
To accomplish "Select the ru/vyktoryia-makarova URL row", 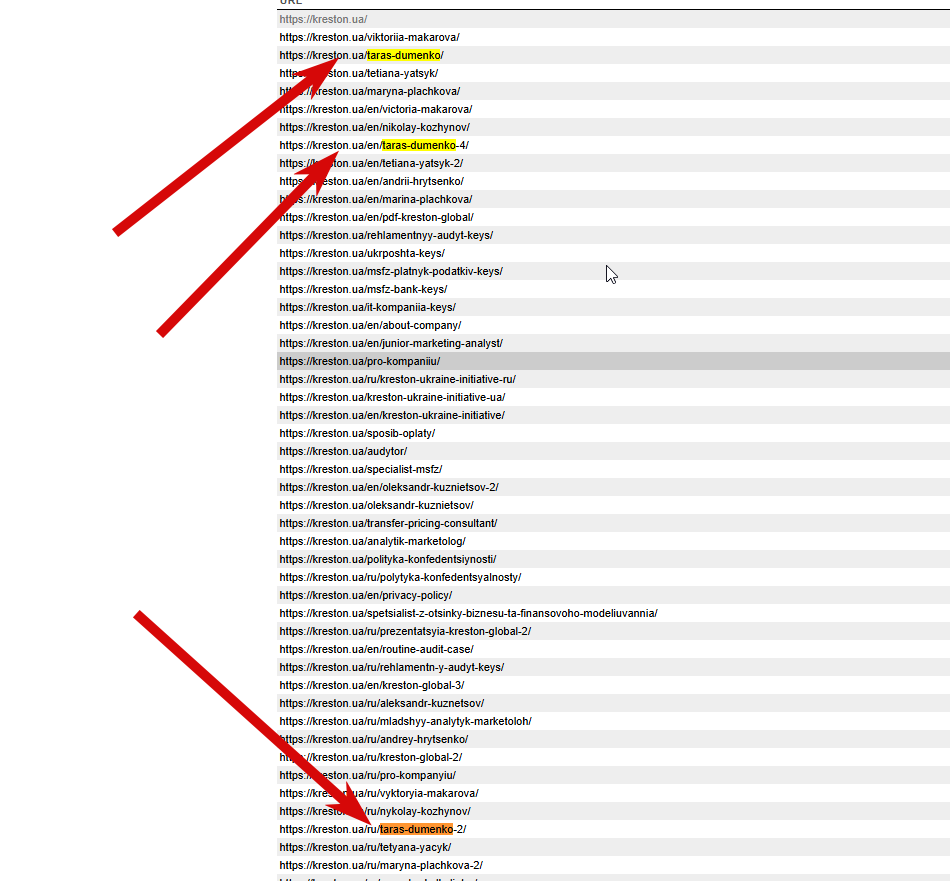I will click(x=613, y=794).
